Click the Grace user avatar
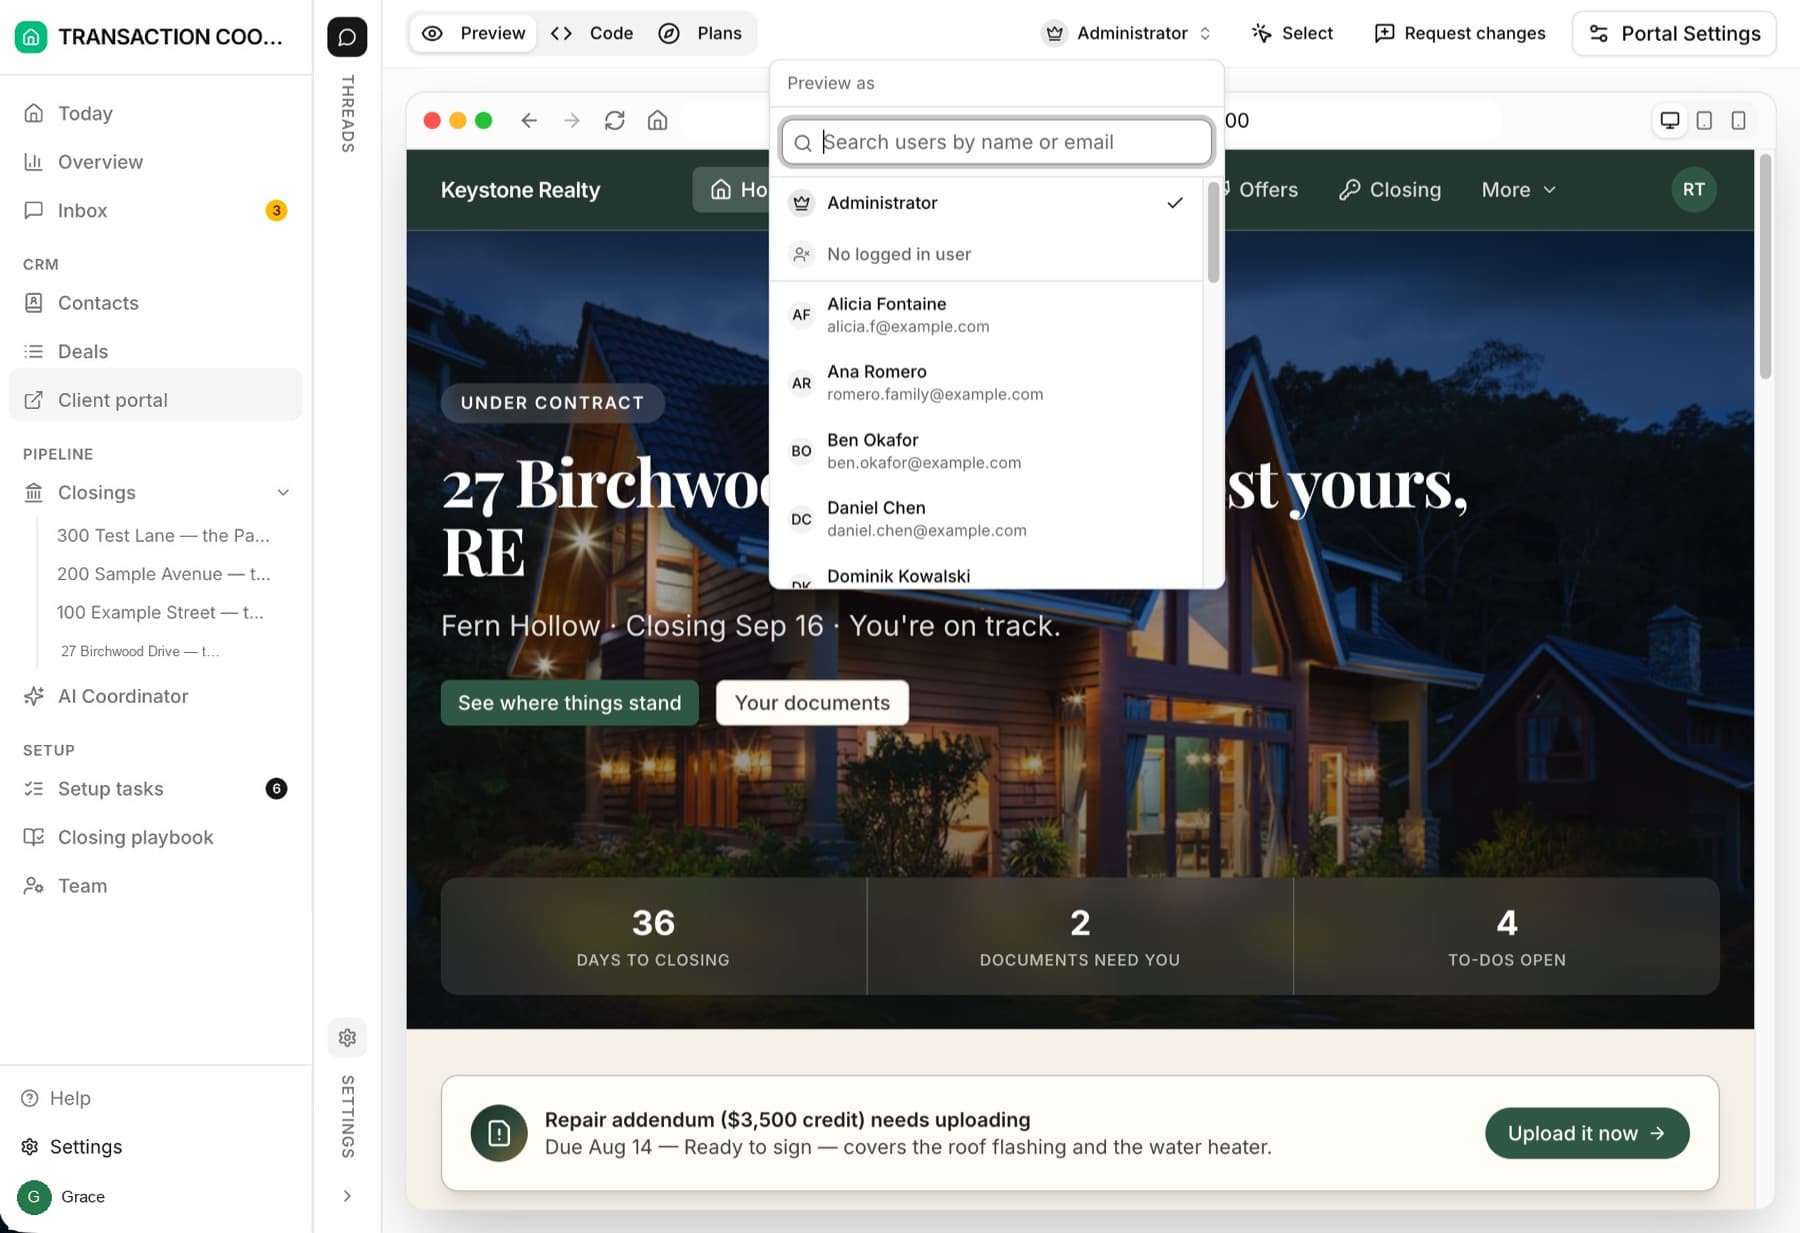 [34, 1196]
